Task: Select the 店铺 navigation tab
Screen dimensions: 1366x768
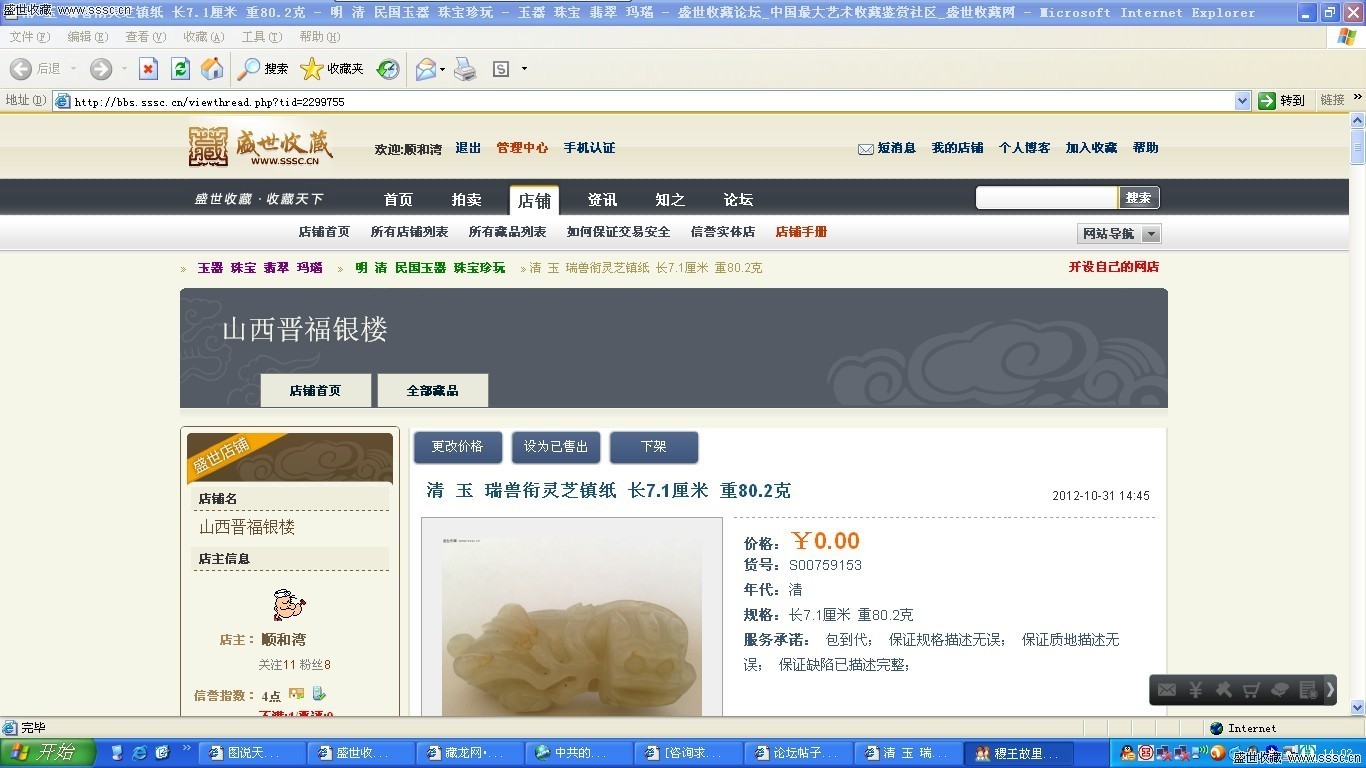Action: coord(534,200)
